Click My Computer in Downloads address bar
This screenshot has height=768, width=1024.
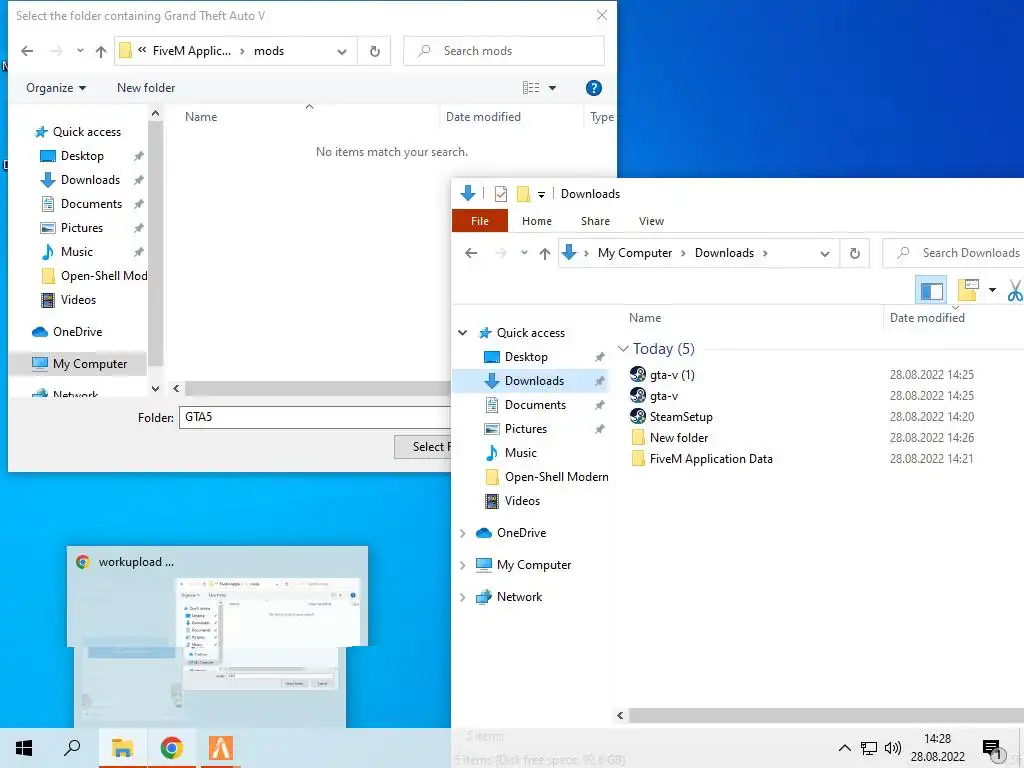(635, 253)
